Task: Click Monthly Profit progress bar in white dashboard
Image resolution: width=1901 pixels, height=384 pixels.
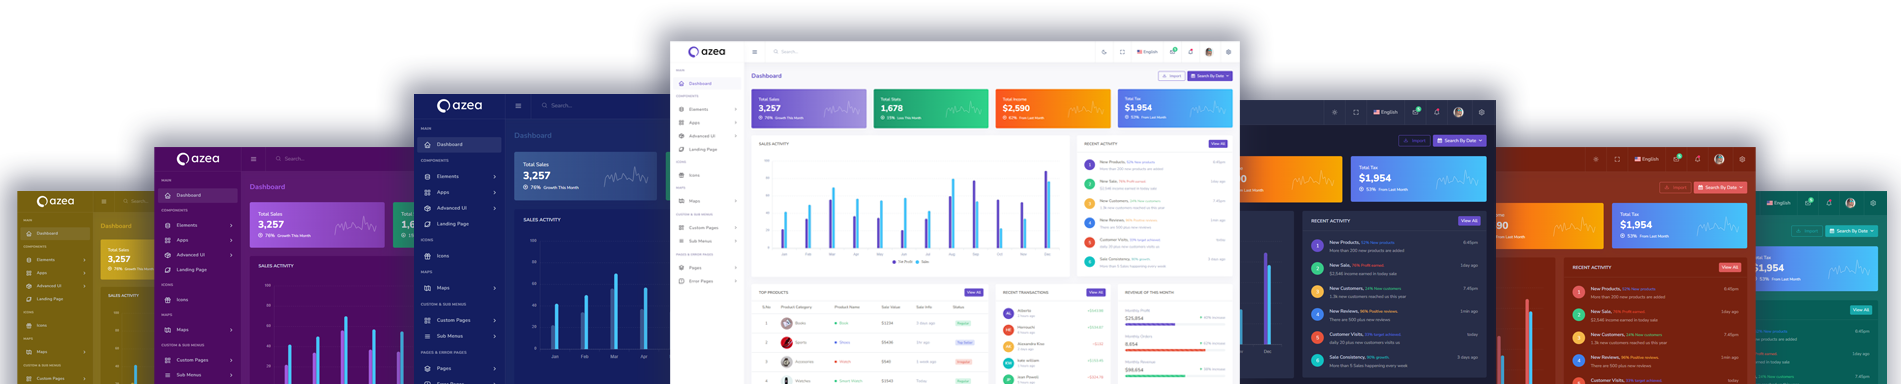Action: [x=1175, y=325]
